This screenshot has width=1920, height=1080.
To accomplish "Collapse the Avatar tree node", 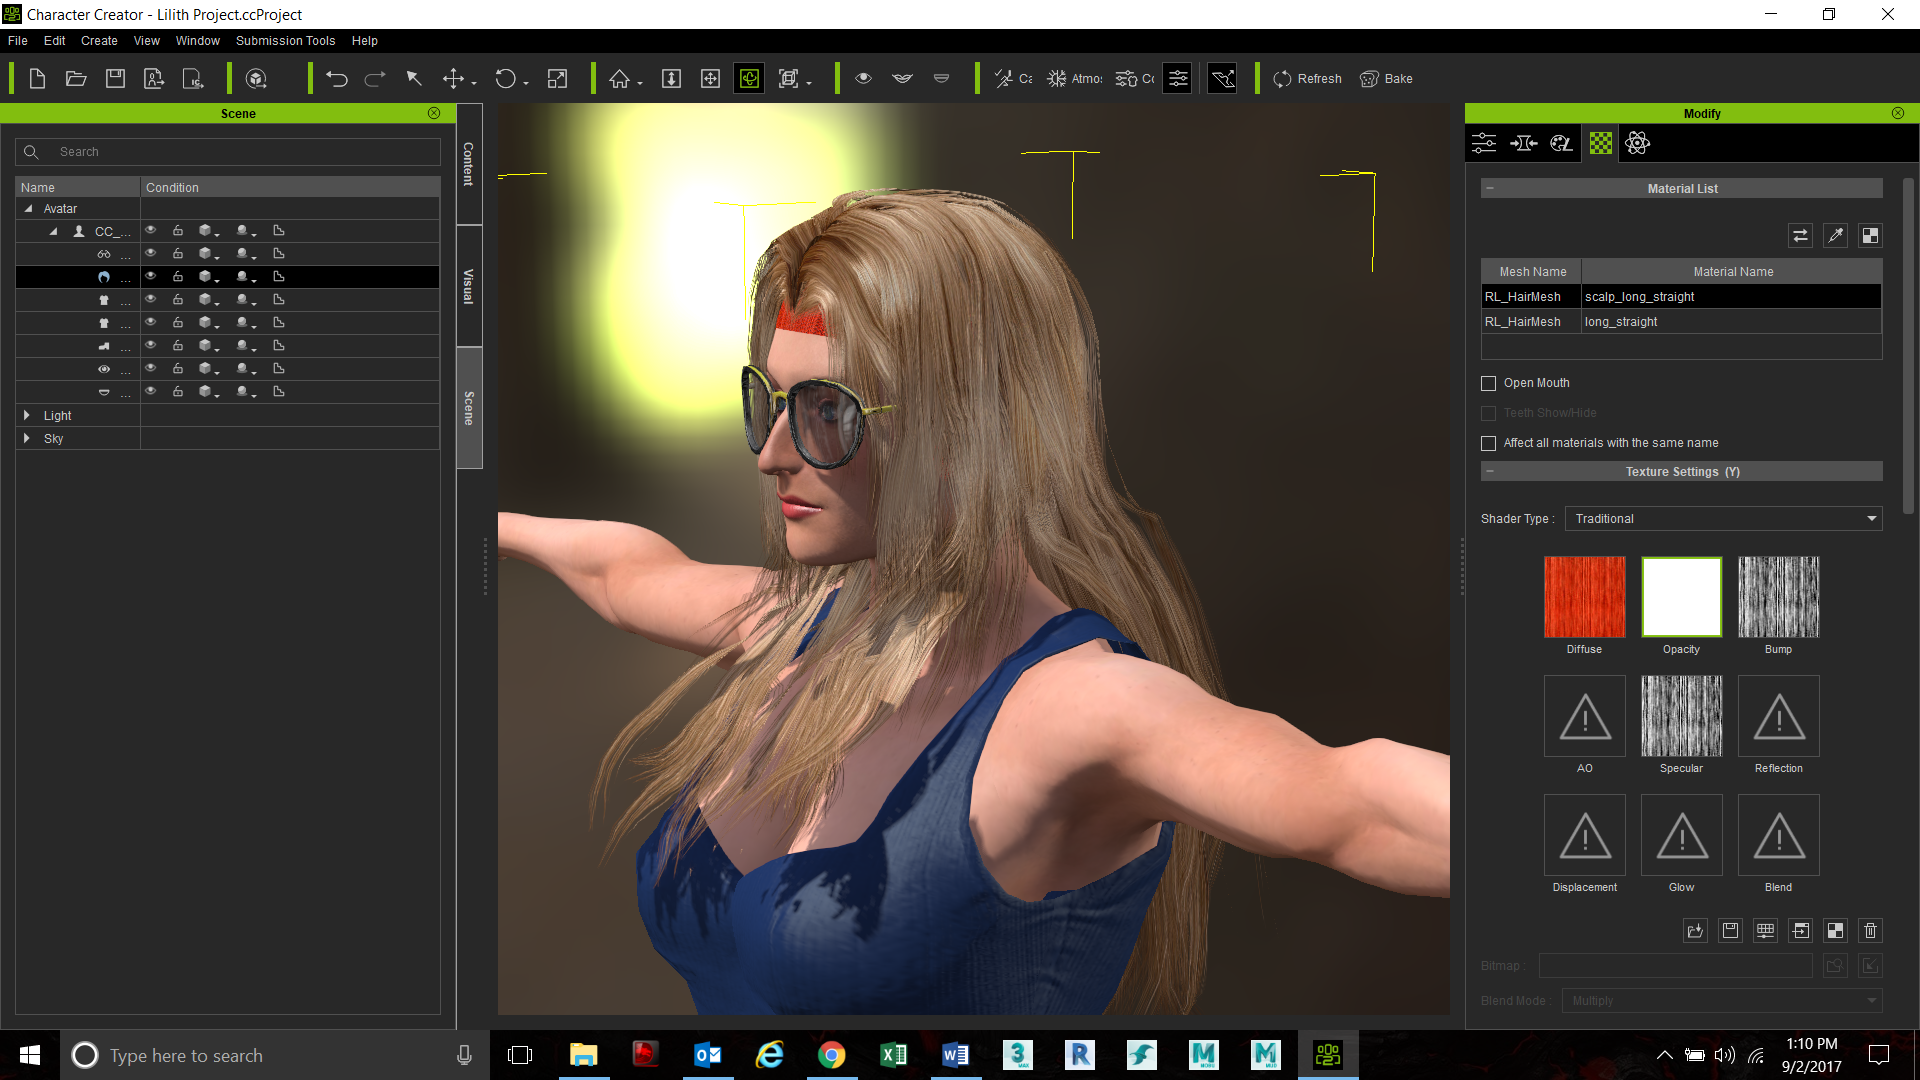I will (x=28, y=209).
